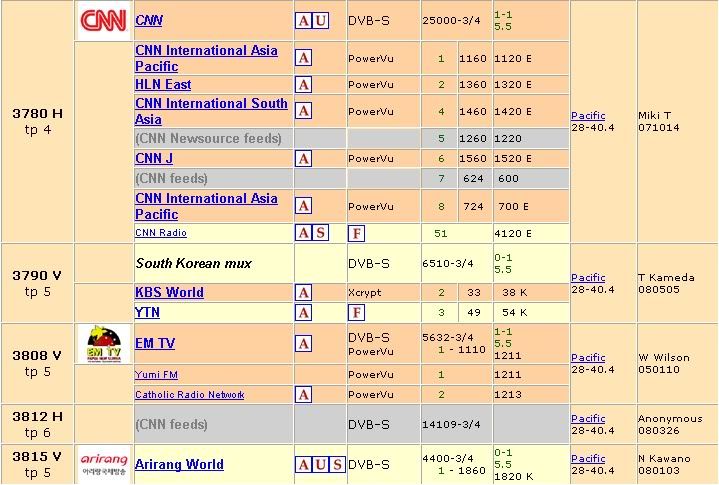
Task: Click the 1213 audio PID value
Action: [508, 394]
